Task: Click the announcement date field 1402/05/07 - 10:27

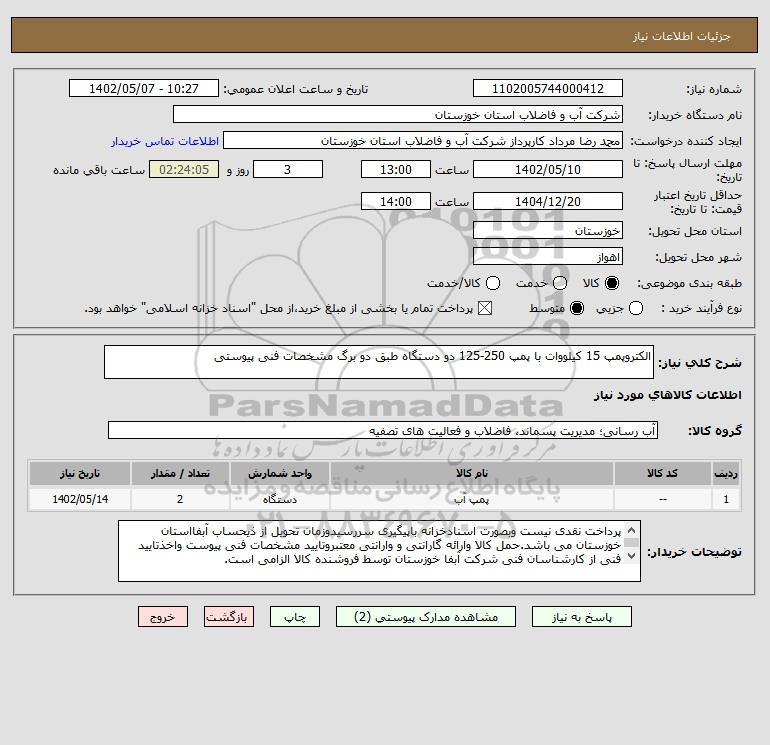Action: point(144,88)
